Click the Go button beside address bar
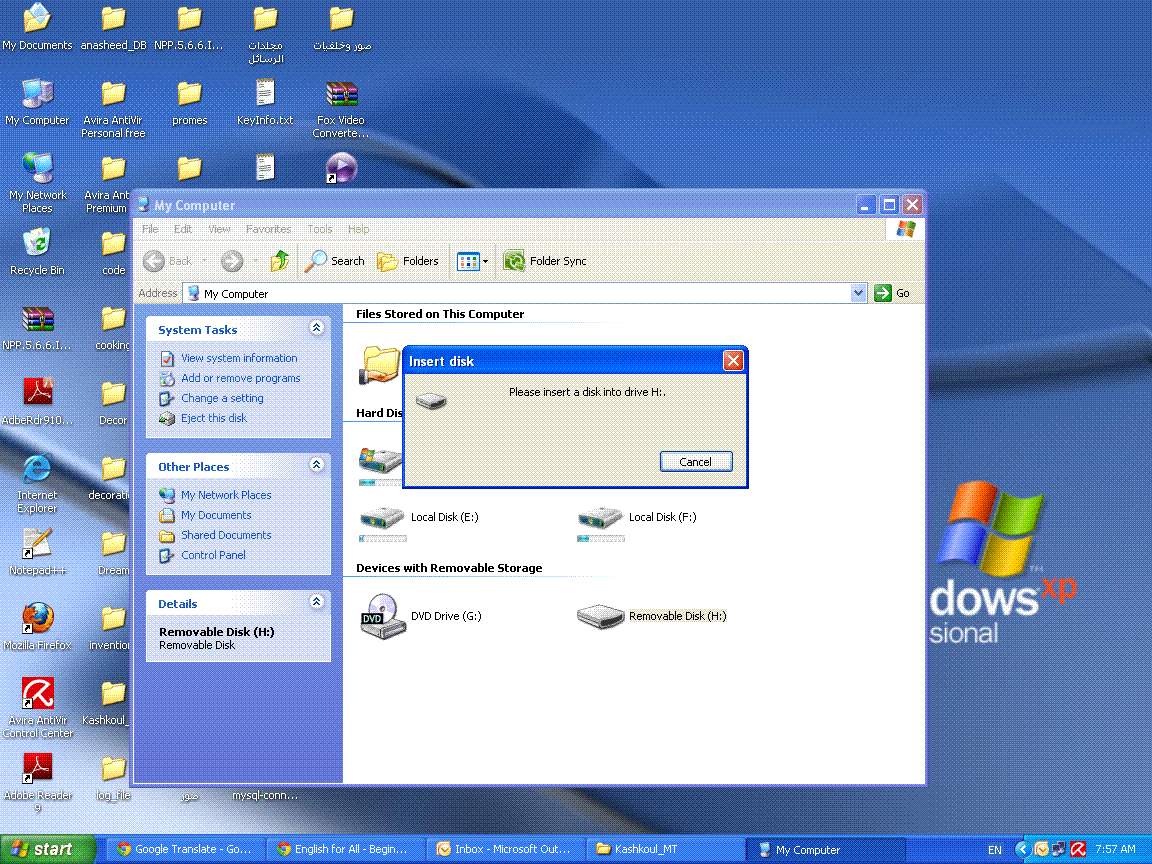Viewport: 1152px width, 864px height. point(893,293)
